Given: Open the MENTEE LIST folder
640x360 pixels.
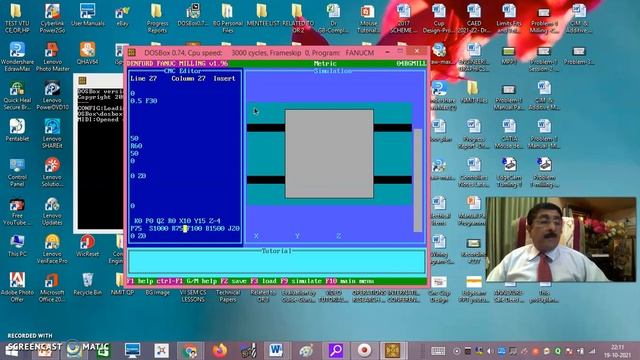Looking at the screenshot, I should (262, 16).
